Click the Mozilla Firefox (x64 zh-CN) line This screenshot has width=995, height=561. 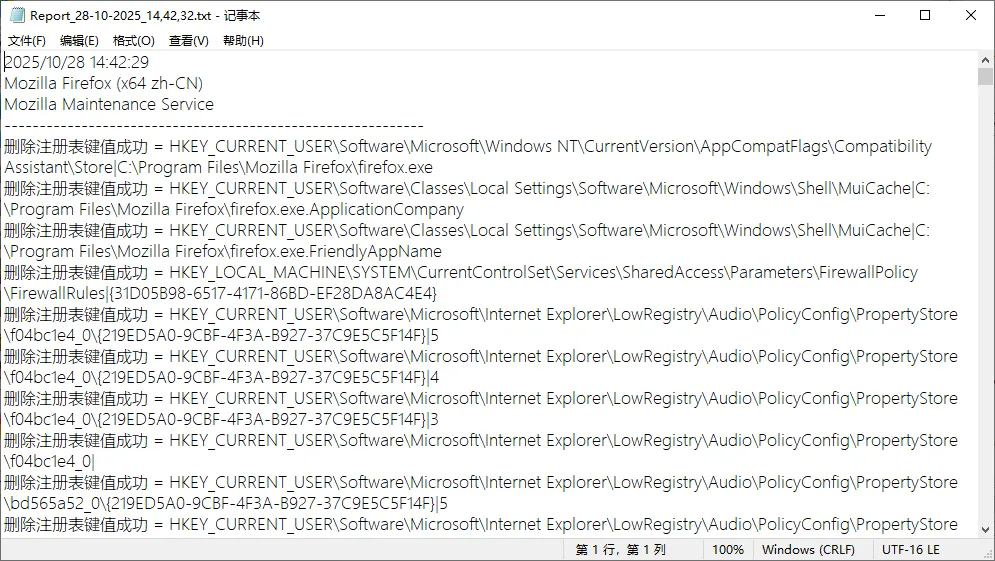pos(103,83)
